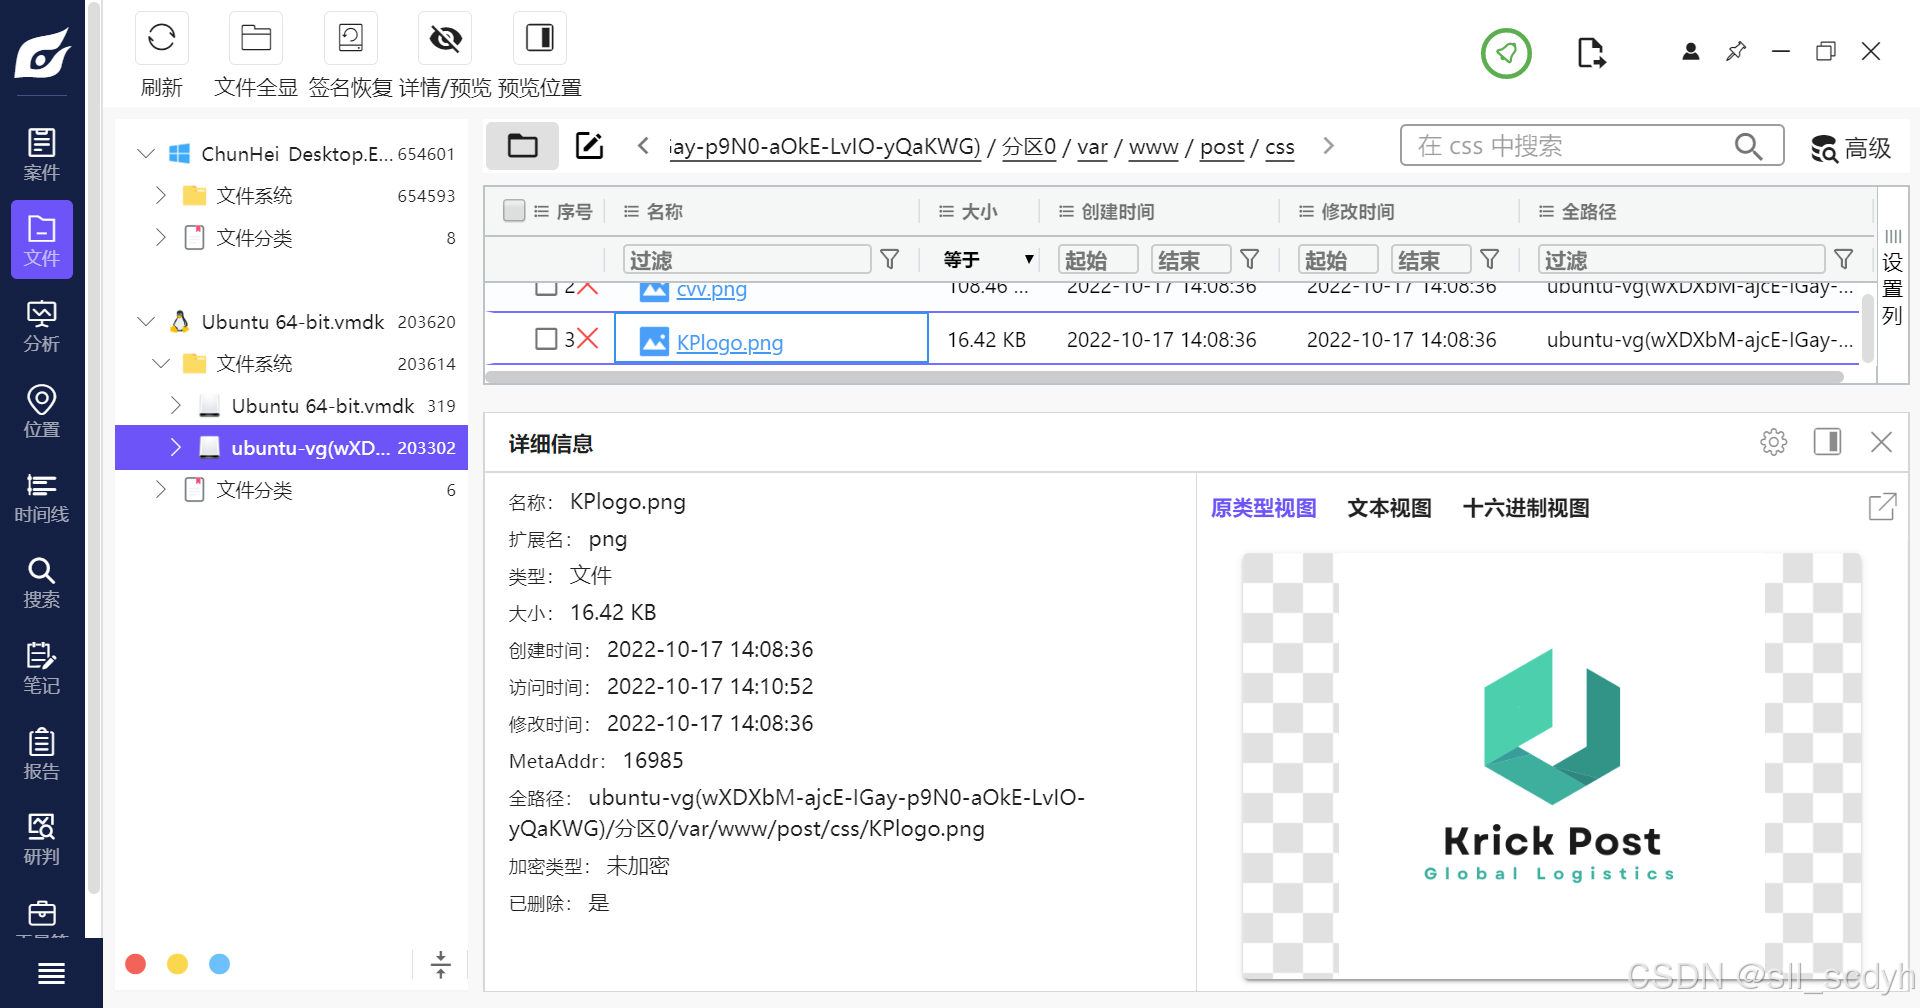
Task: Click the user account icon
Action: pyautogui.click(x=1691, y=51)
